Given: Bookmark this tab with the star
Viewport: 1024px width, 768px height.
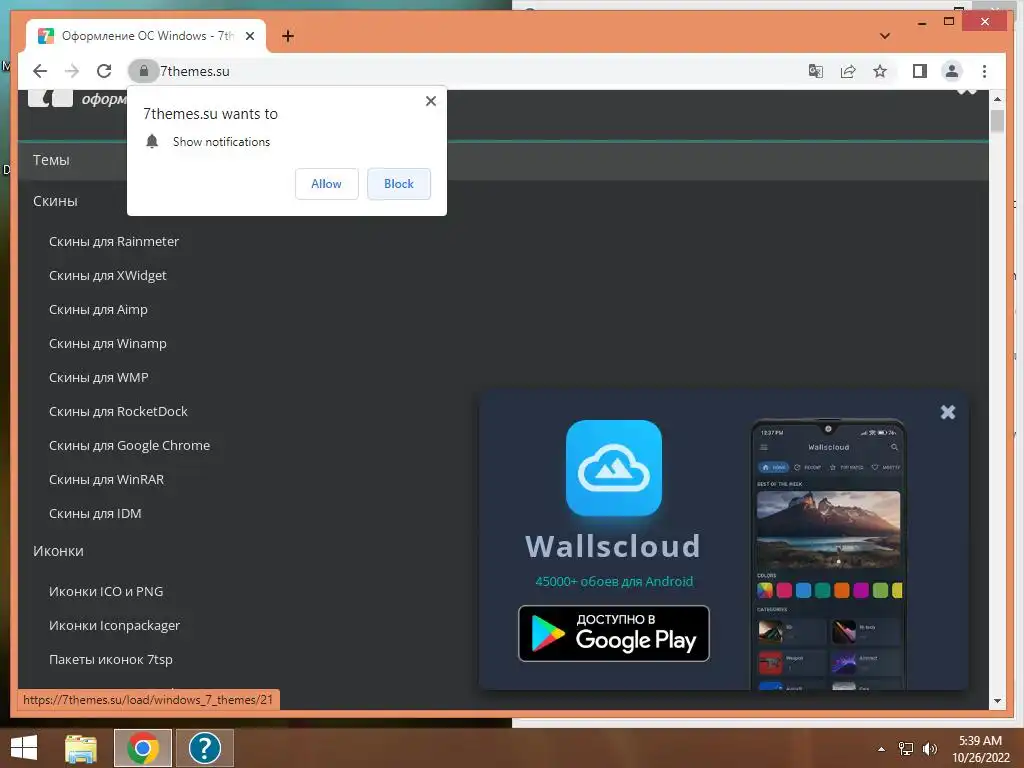Looking at the screenshot, I should pos(880,71).
